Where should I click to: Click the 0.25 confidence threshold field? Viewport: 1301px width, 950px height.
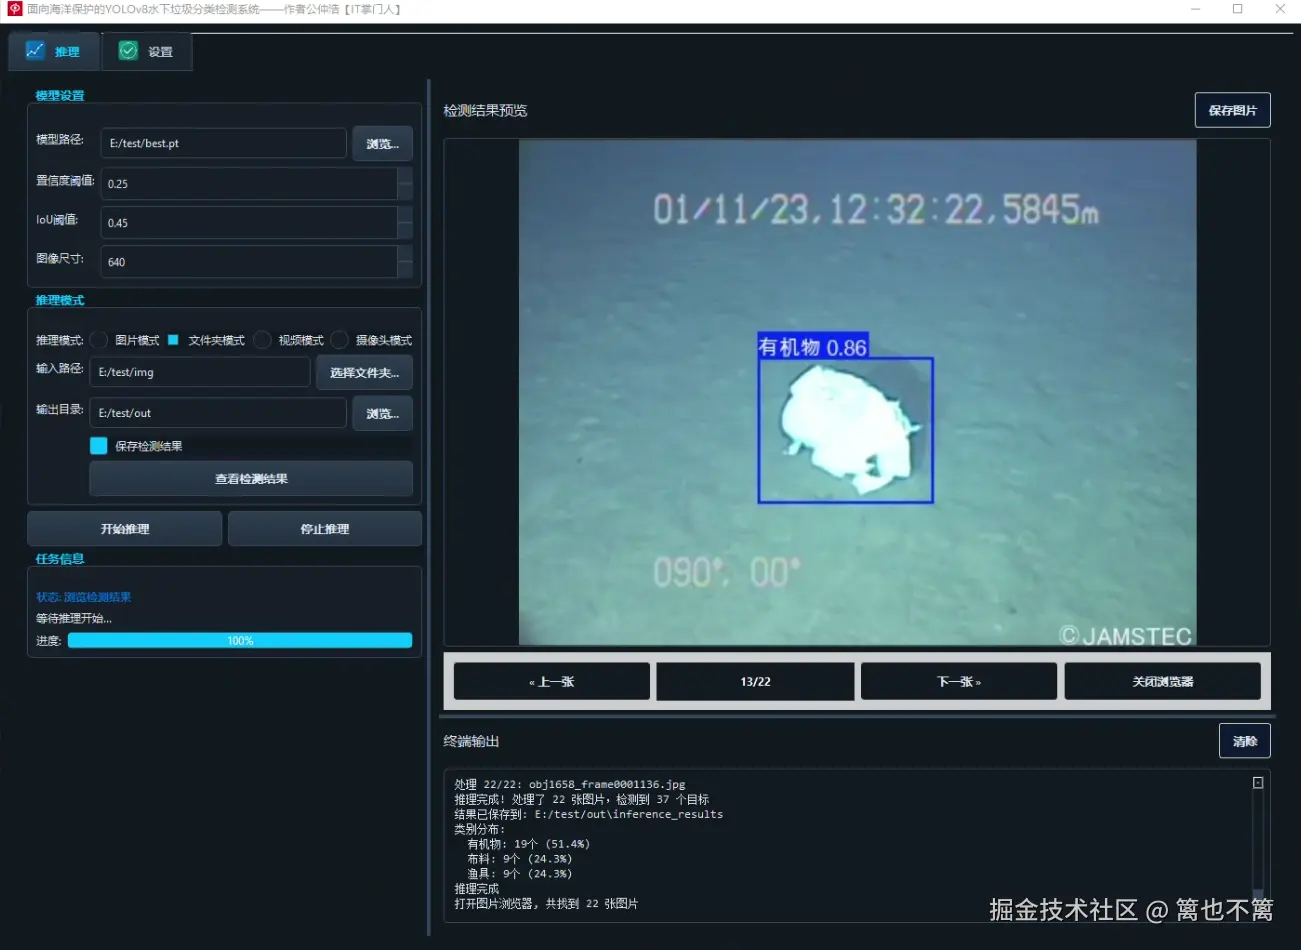click(x=249, y=183)
